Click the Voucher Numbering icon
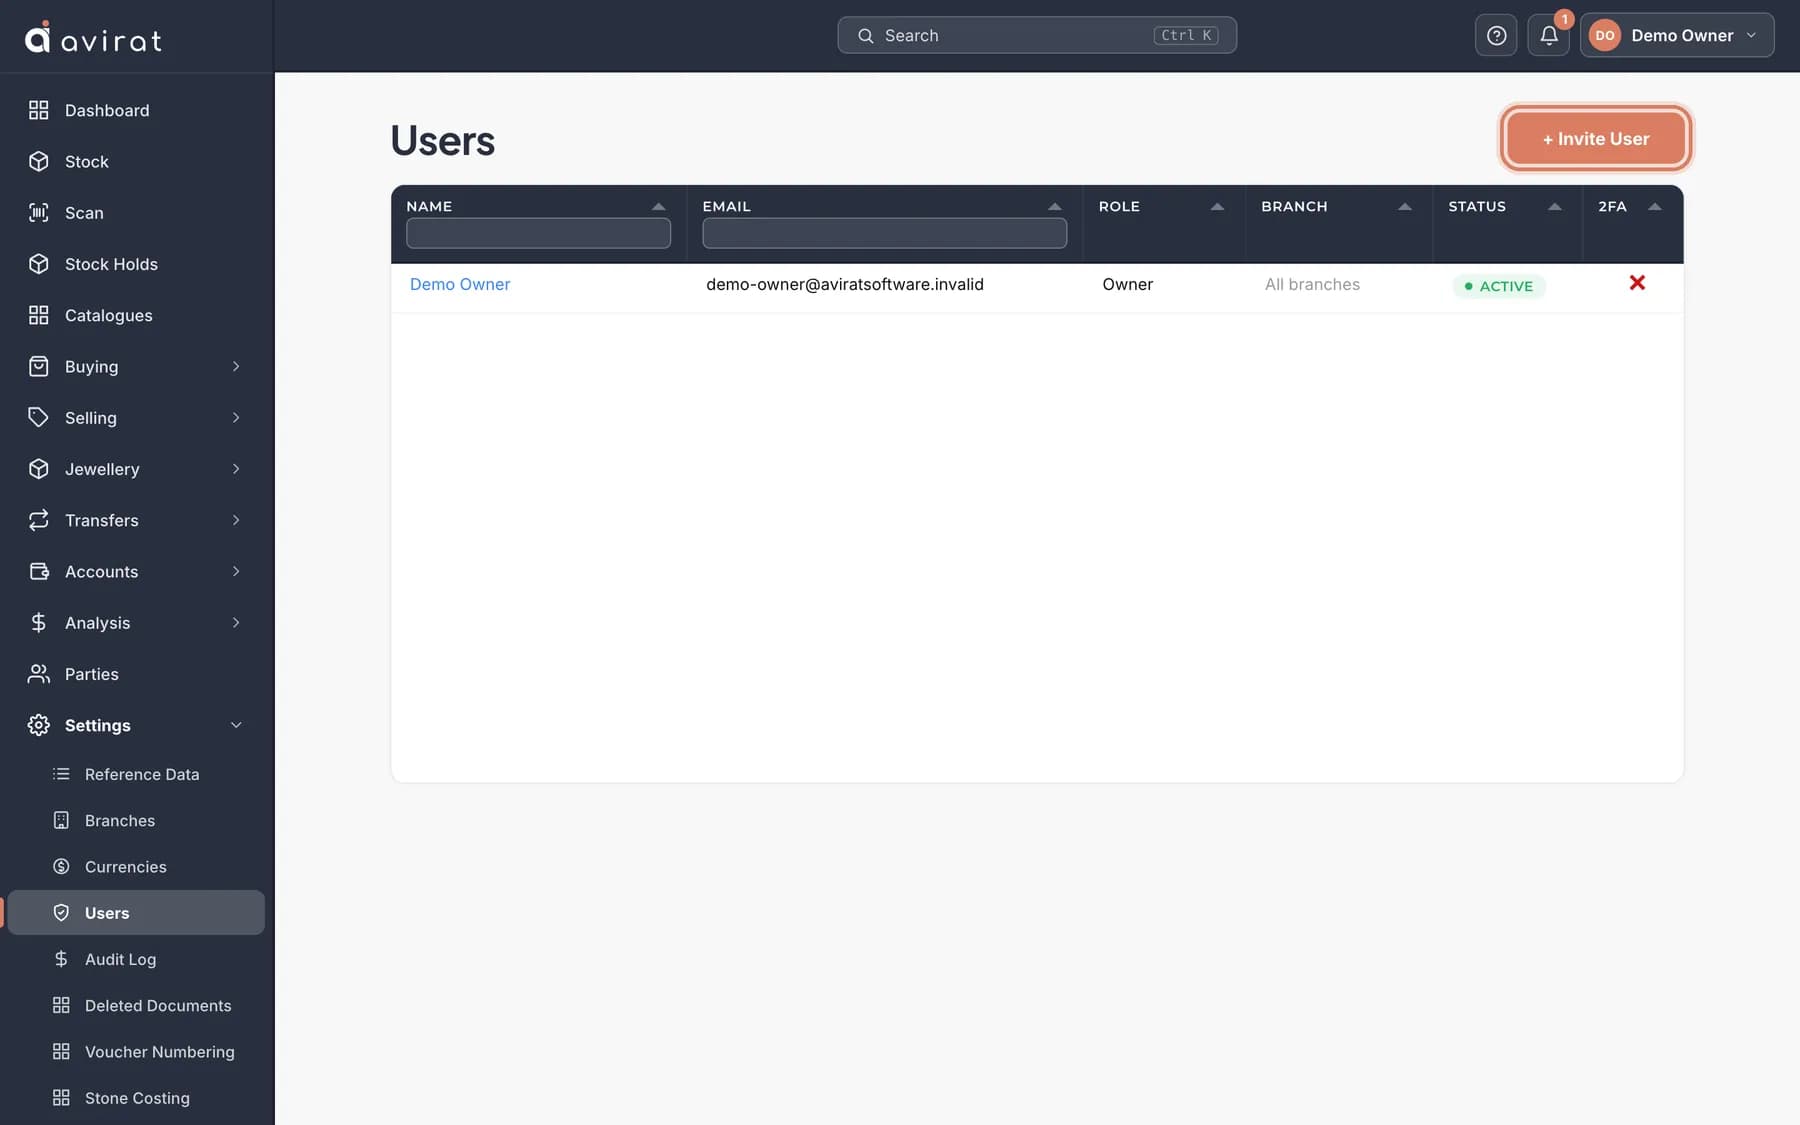The image size is (1800, 1125). [61, 1051]
